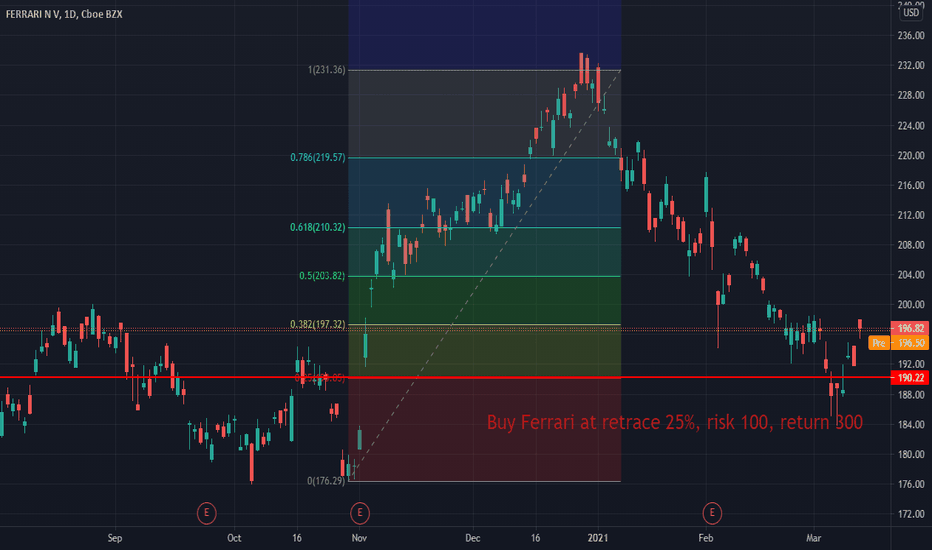This screenshot has width=932, height=550.
Task: Click the 184.00 price scale value
Action: (911, 424)
